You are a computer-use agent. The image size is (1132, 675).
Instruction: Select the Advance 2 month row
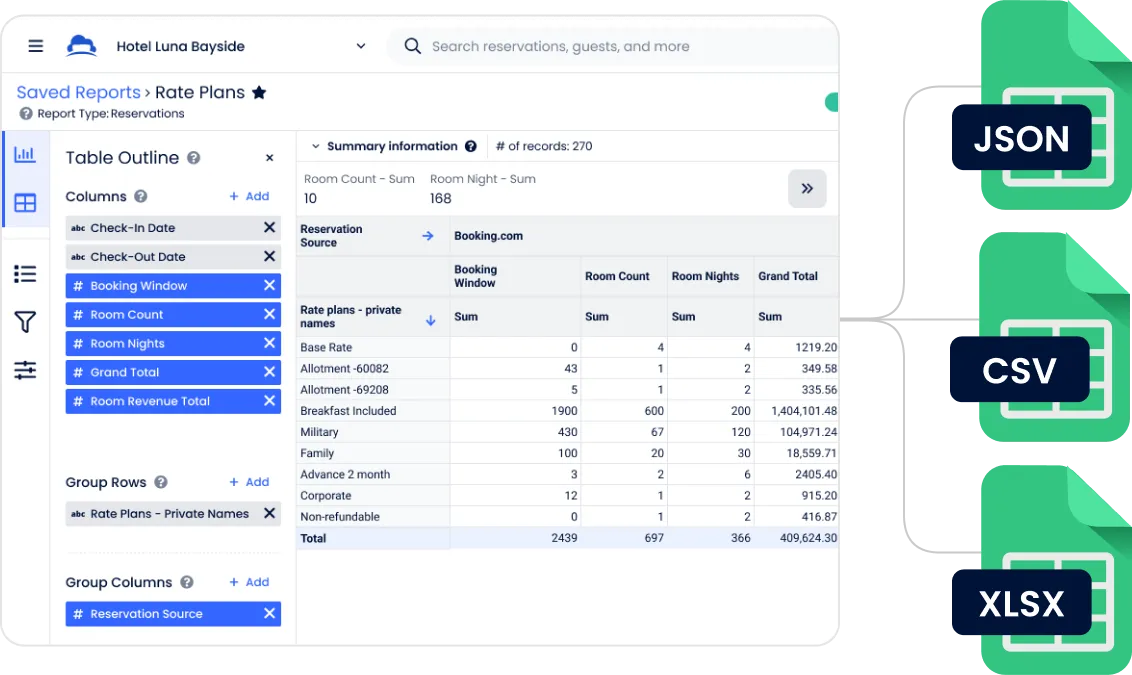coord(567,474)
